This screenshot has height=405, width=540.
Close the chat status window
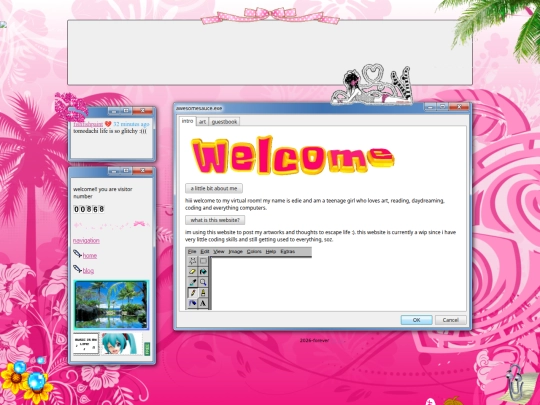click(143, 111)
